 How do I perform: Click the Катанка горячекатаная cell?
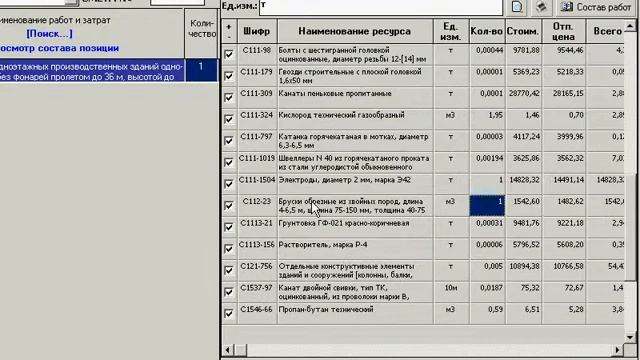pyautogui.click(x=355, y=141)
